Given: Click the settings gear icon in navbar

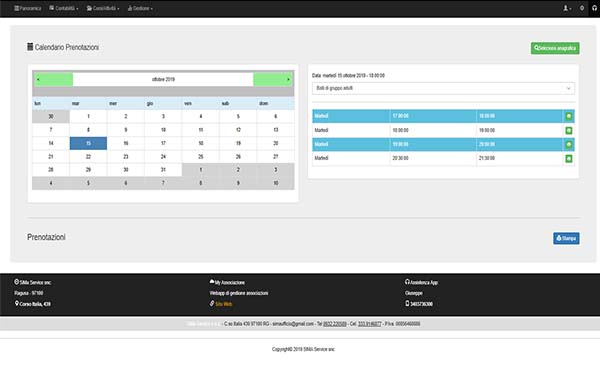Looking at the screenshot, I should [x=582, y=8].
